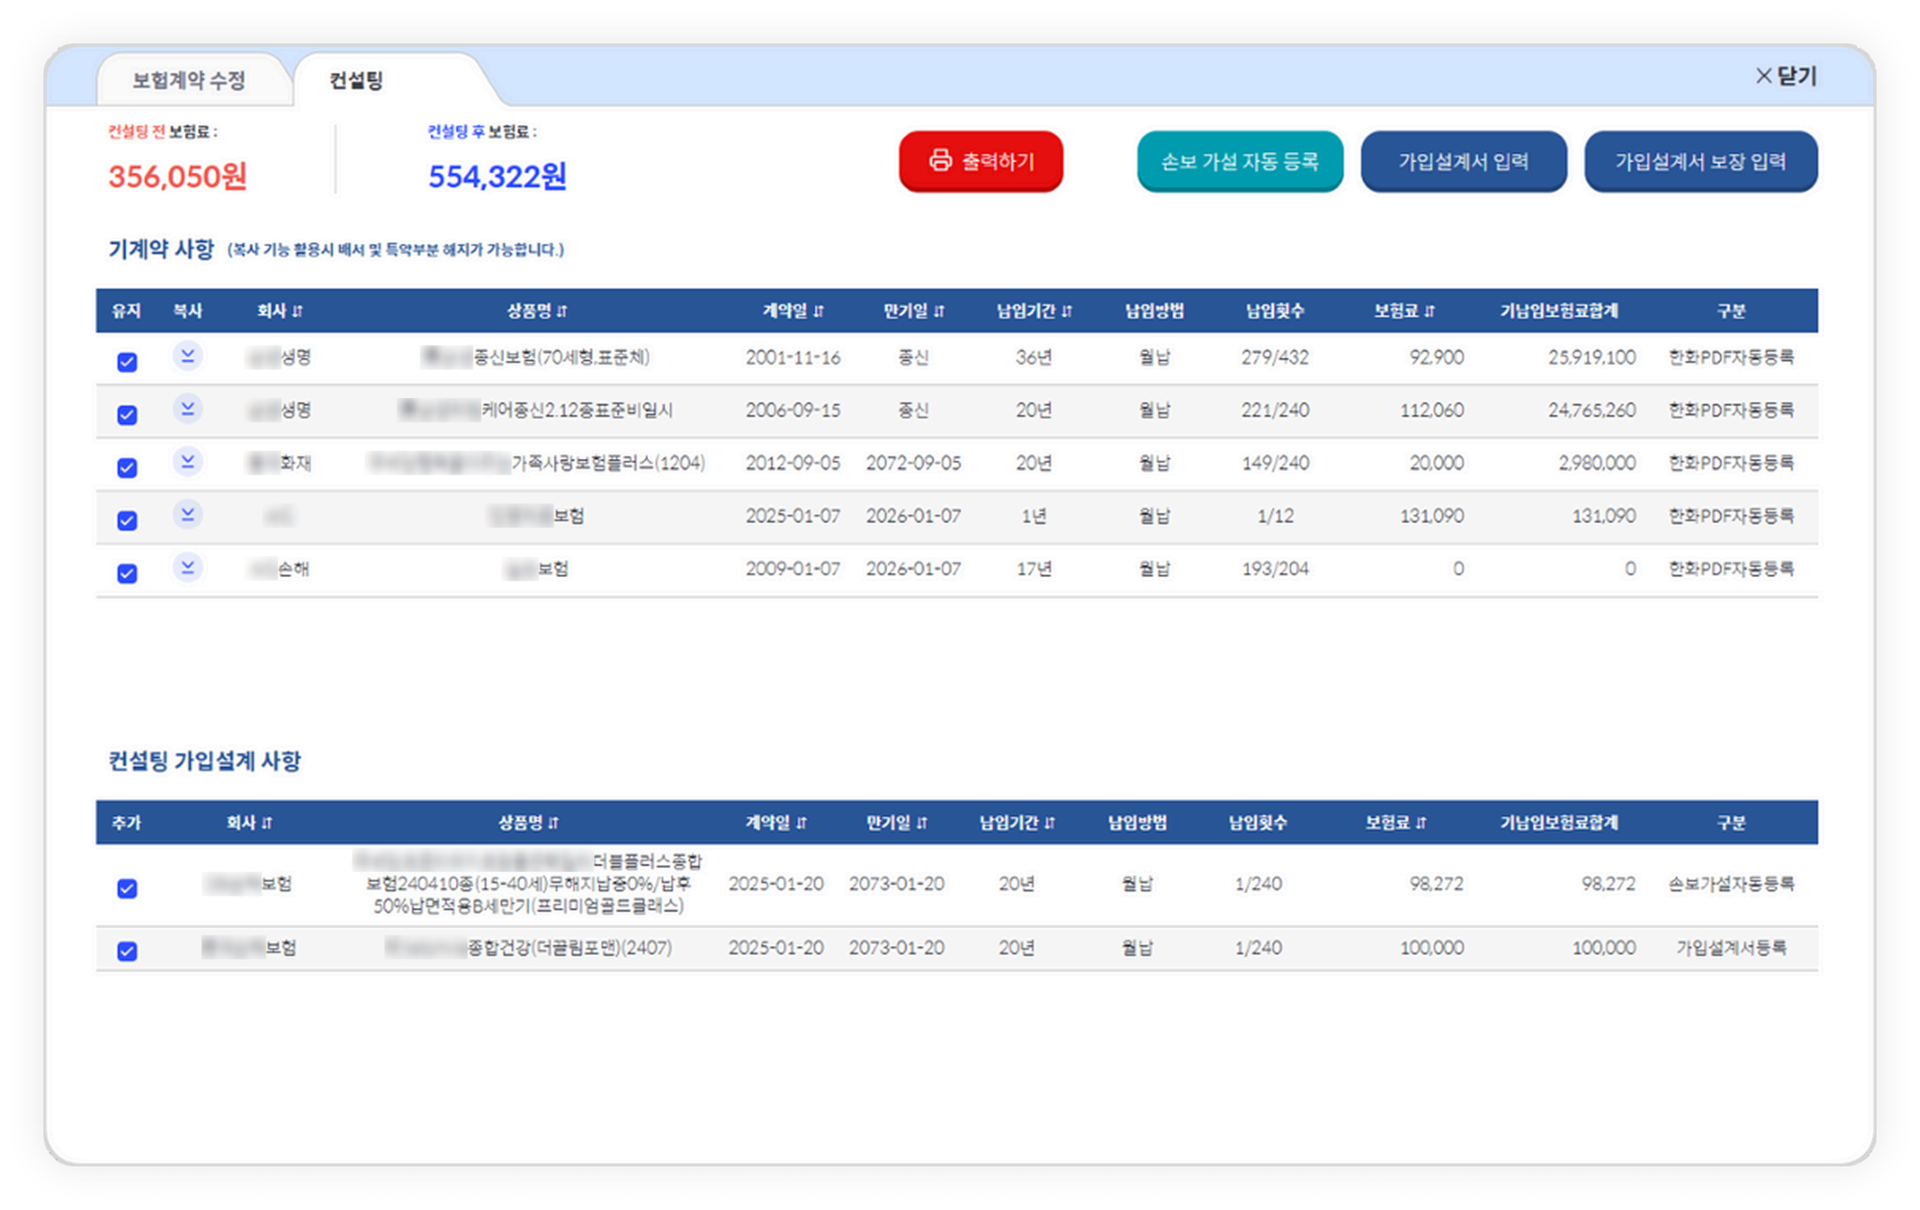
Task: Click the red 출력하기 print button
Action: 981,161
